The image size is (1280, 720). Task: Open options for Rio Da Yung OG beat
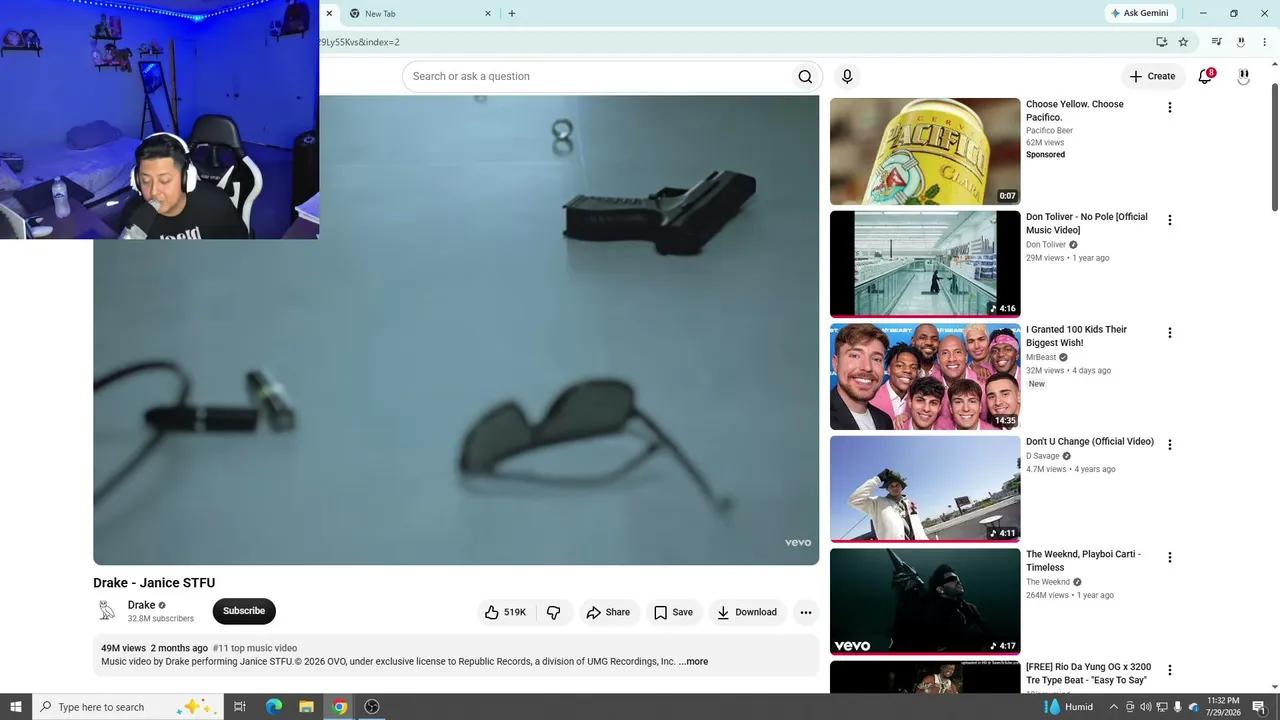click(1169, 670)
